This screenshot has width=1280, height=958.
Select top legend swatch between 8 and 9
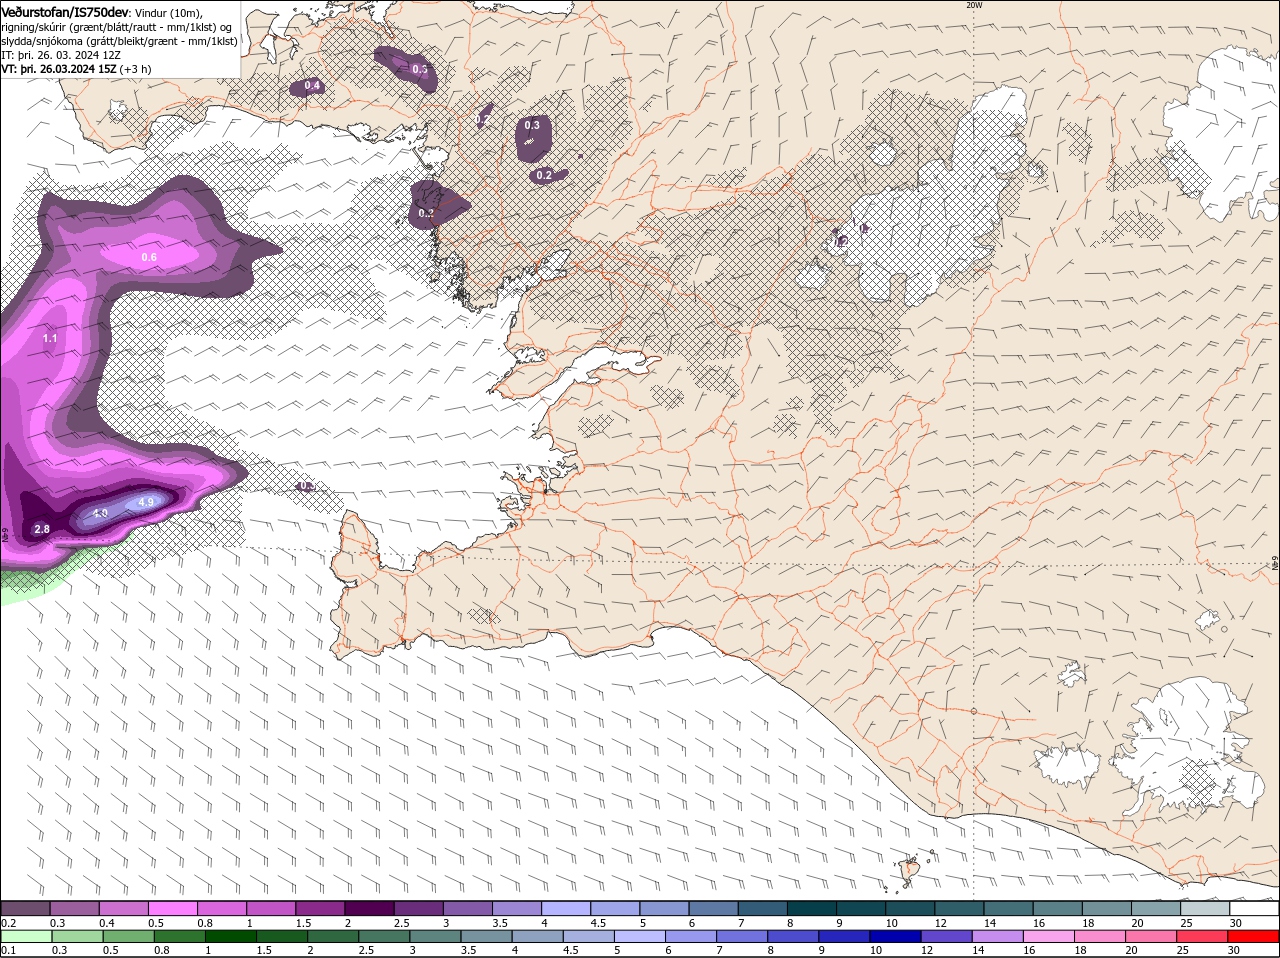coord(813,908)
